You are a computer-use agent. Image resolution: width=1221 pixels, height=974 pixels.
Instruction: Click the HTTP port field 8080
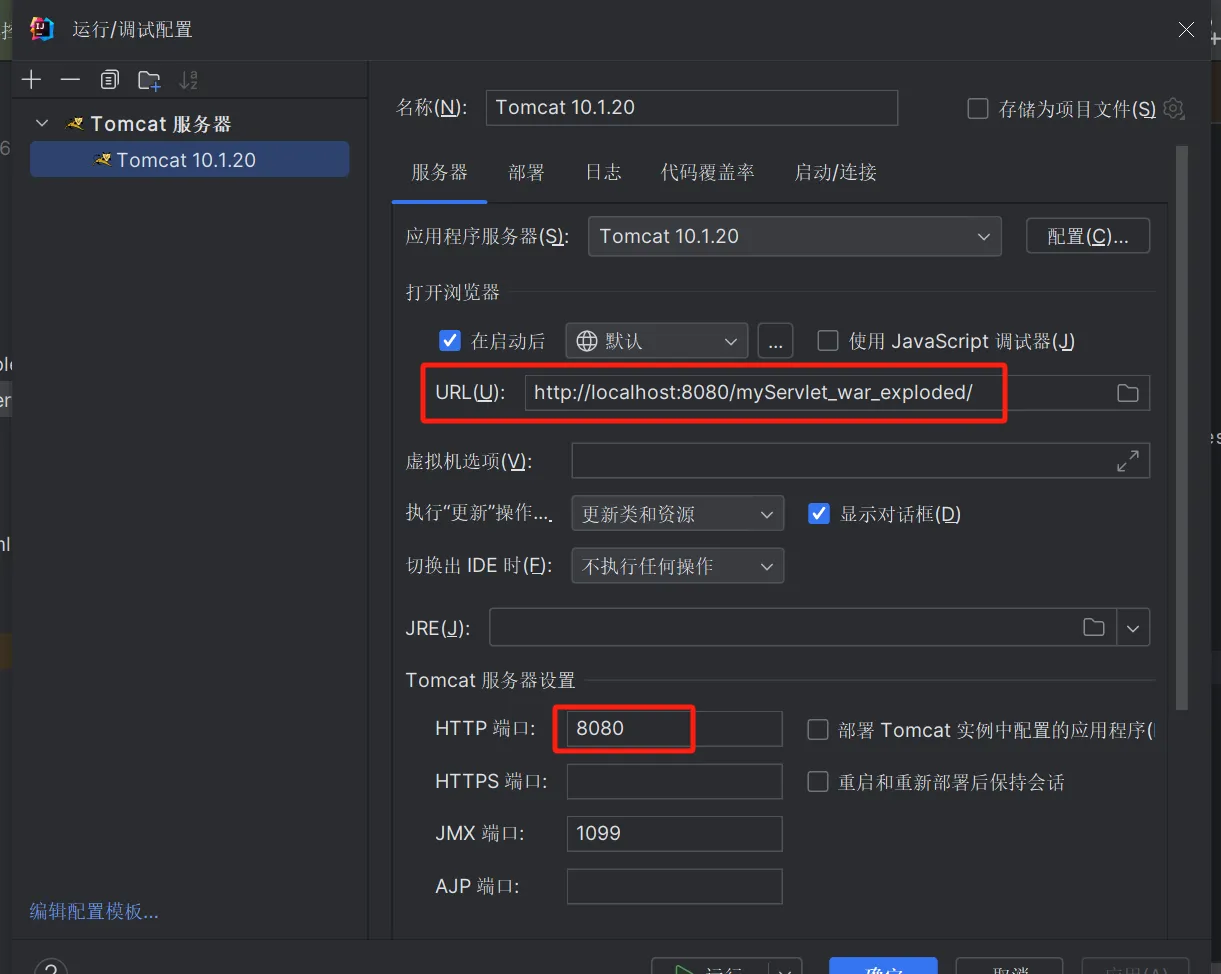click(674, 729)
